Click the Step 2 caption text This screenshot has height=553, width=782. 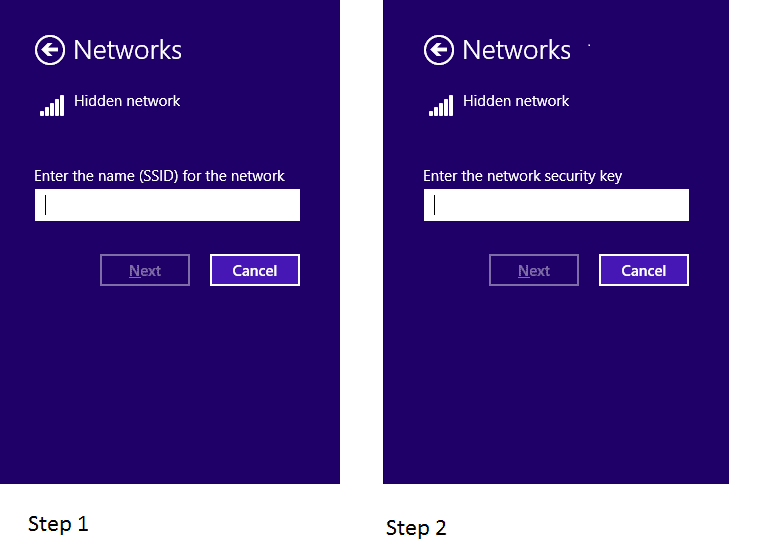coord(416,527)
